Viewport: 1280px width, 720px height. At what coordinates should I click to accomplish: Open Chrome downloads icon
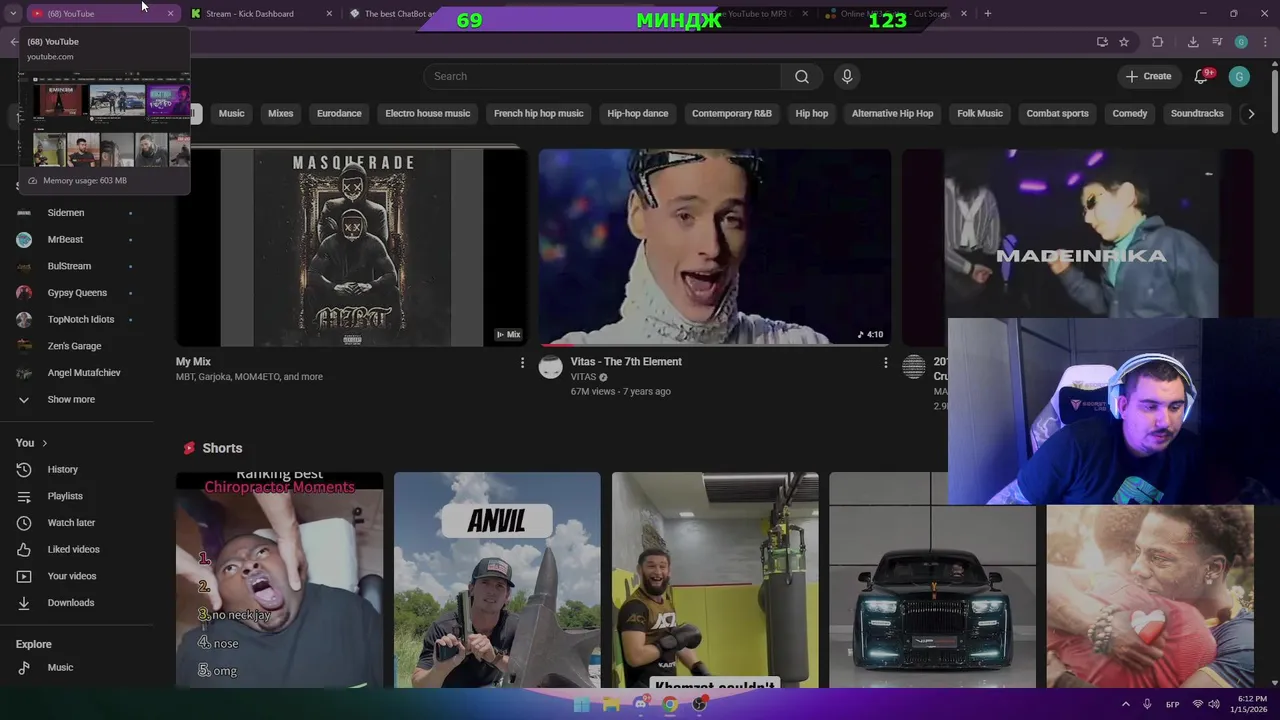click(x=1193, y=42)
